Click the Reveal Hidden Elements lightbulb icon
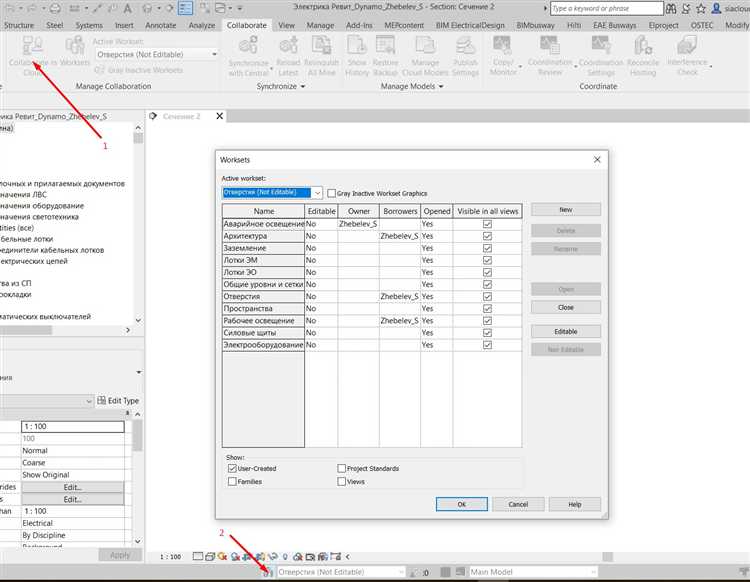The image size is (750, 582). 285,557
